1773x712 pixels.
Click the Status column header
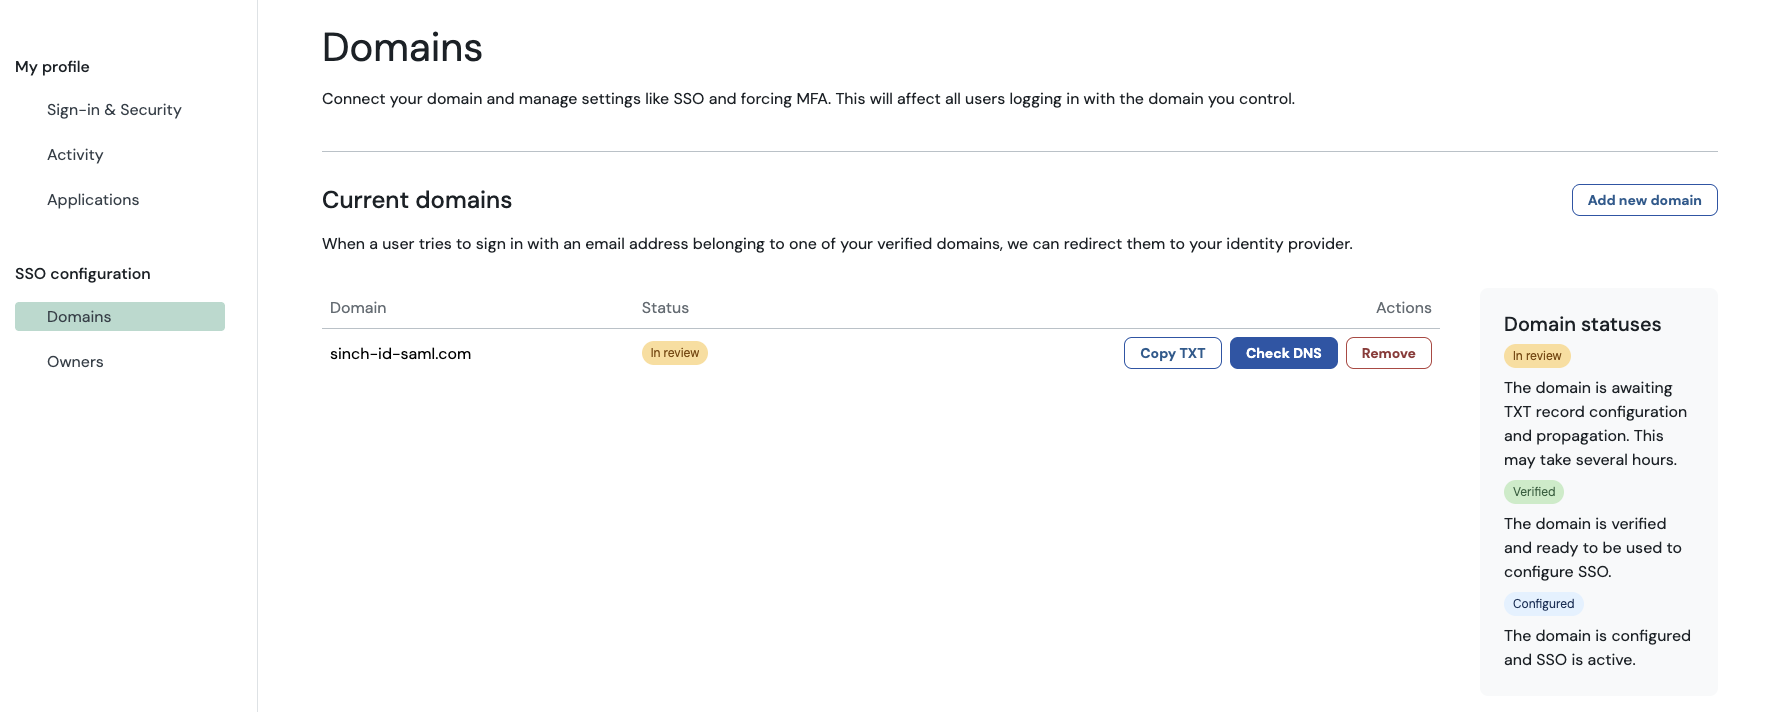pos(665,308)
